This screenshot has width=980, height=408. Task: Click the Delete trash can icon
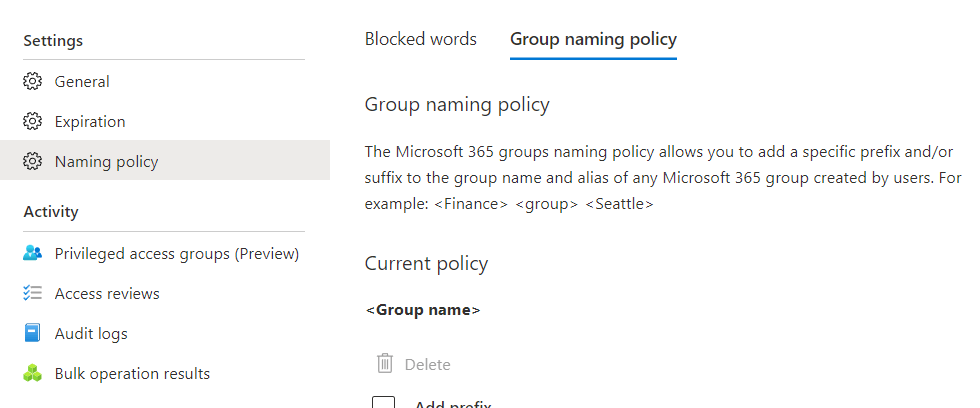384,363
